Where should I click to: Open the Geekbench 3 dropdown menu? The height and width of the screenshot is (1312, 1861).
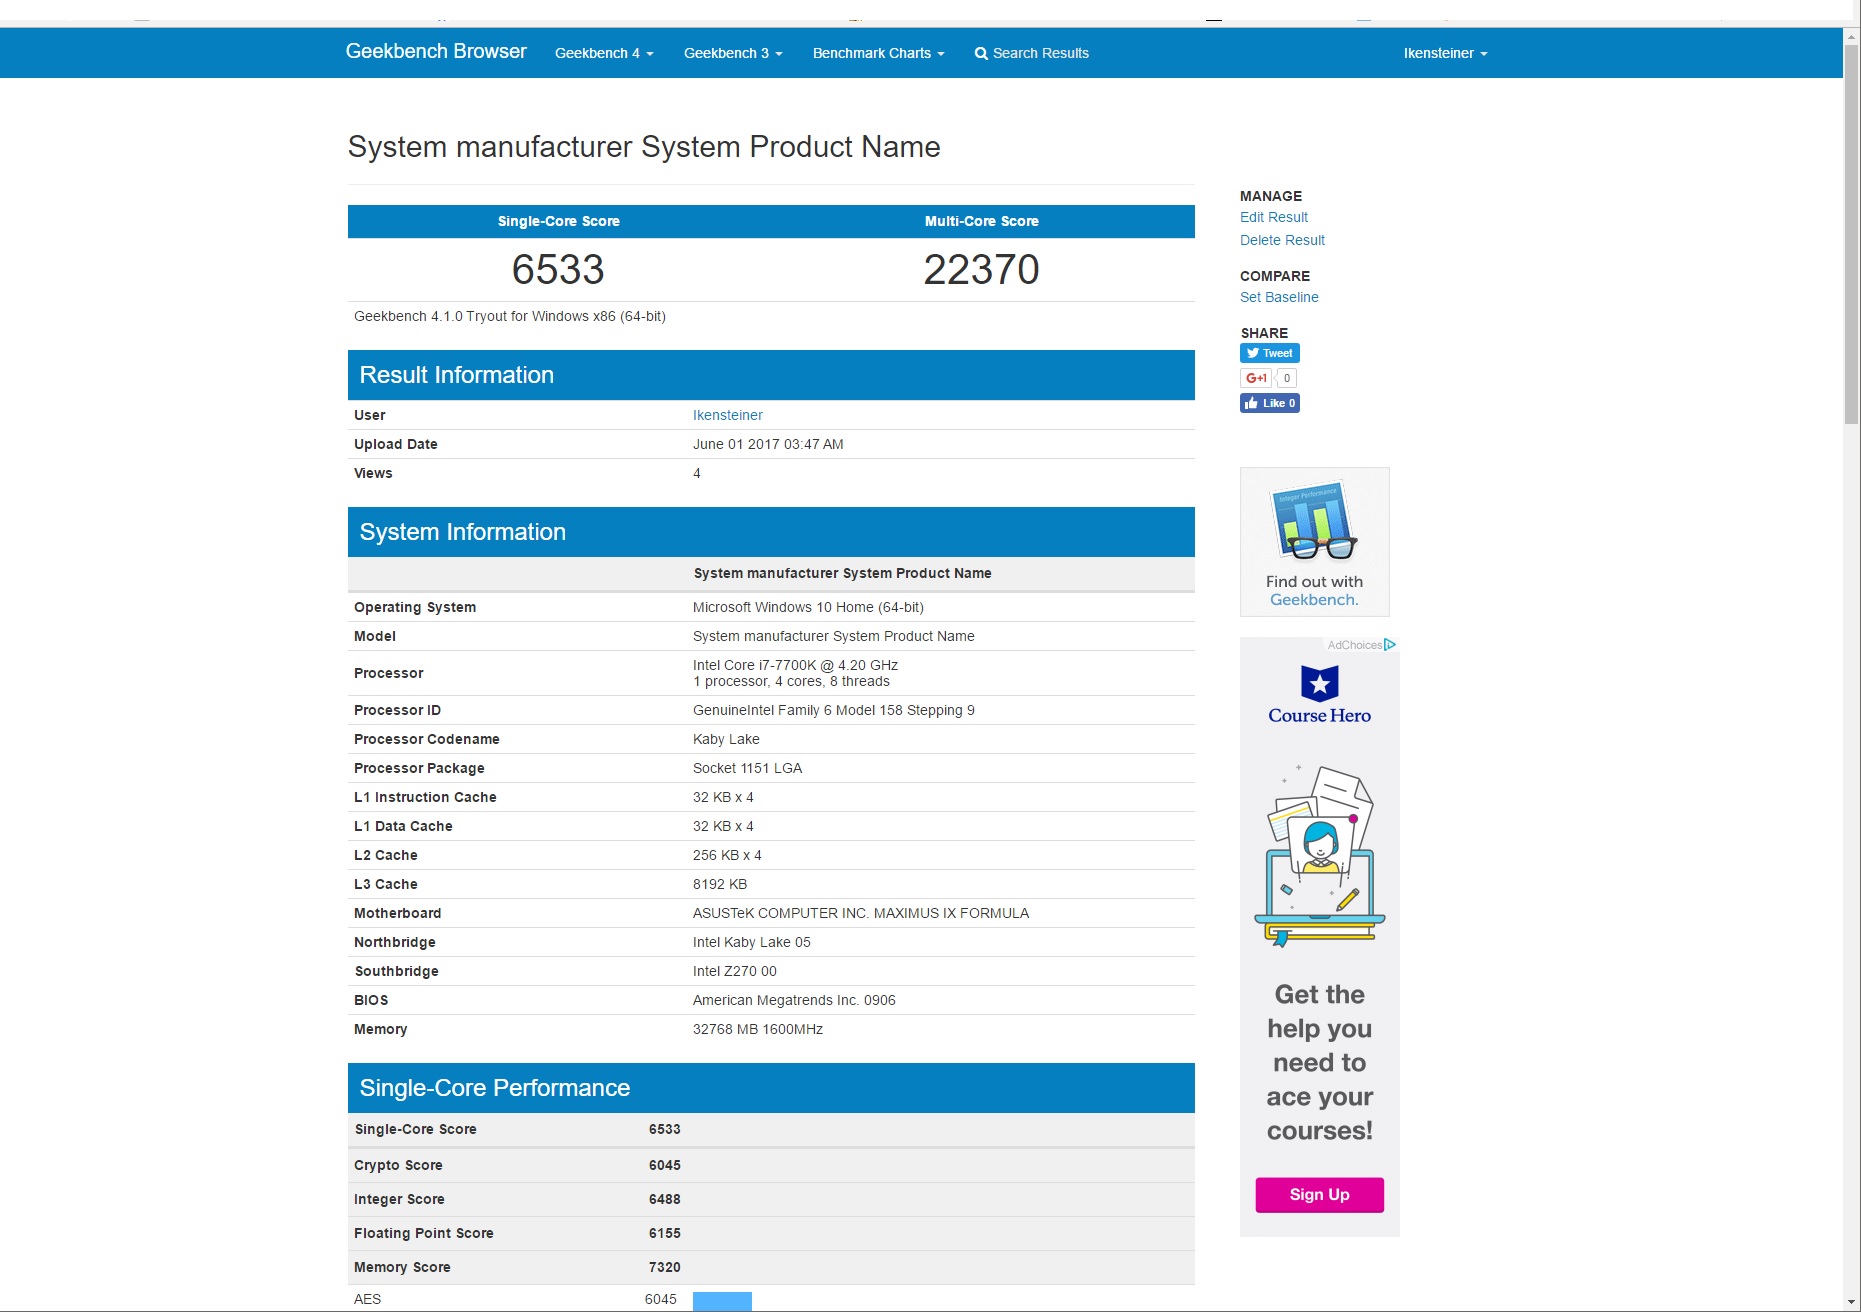tap(733, 53)
